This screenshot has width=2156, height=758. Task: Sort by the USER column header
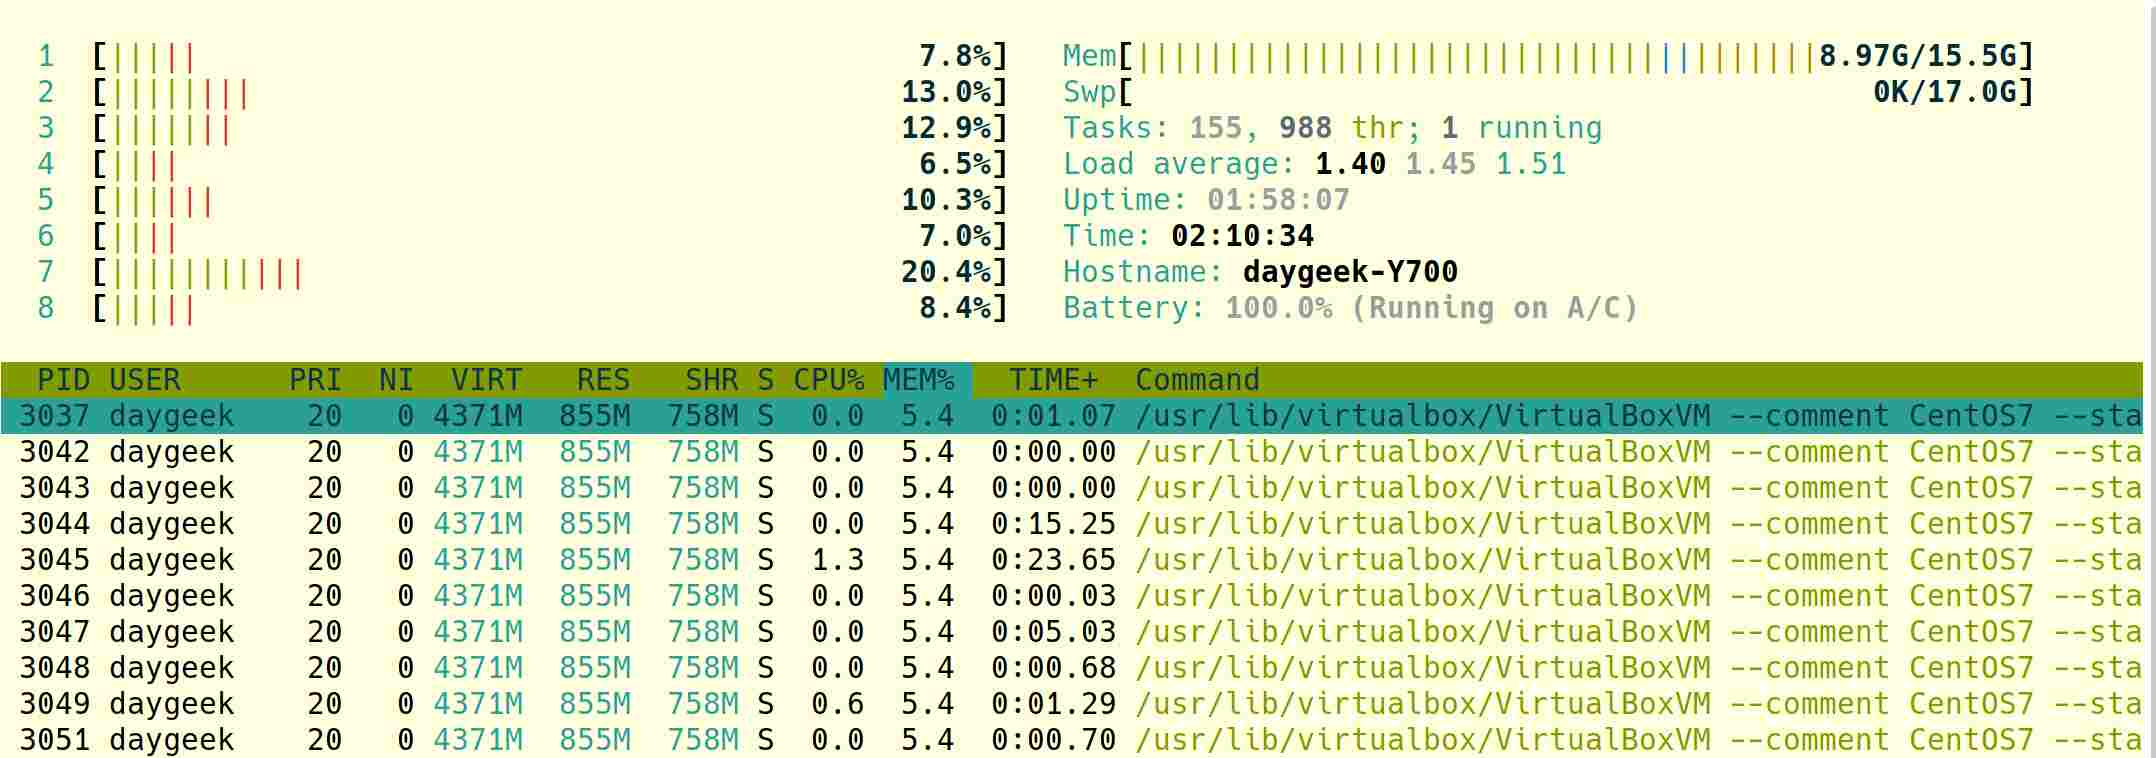[145, 380]
